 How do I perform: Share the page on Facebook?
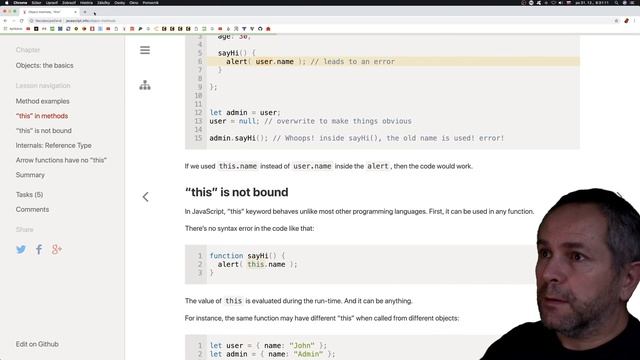(39, 249)
